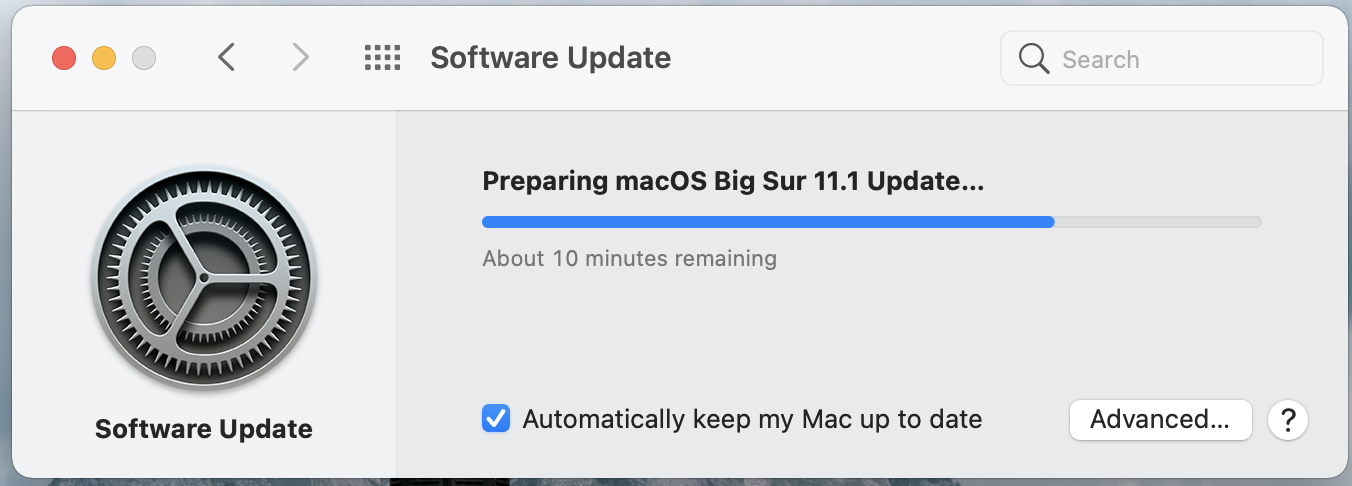Click the large Software Update gear icon
Image resolution: width=1352 pixels, height=486 pixels.
point(204,276)
